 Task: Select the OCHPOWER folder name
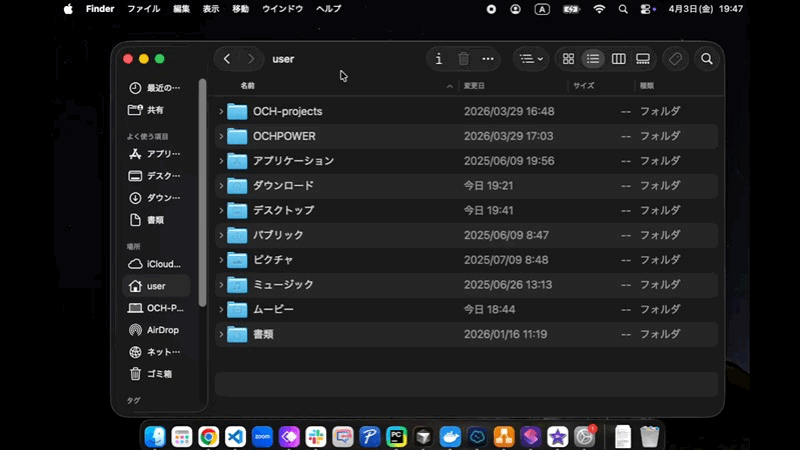click(x=284, y=136)
